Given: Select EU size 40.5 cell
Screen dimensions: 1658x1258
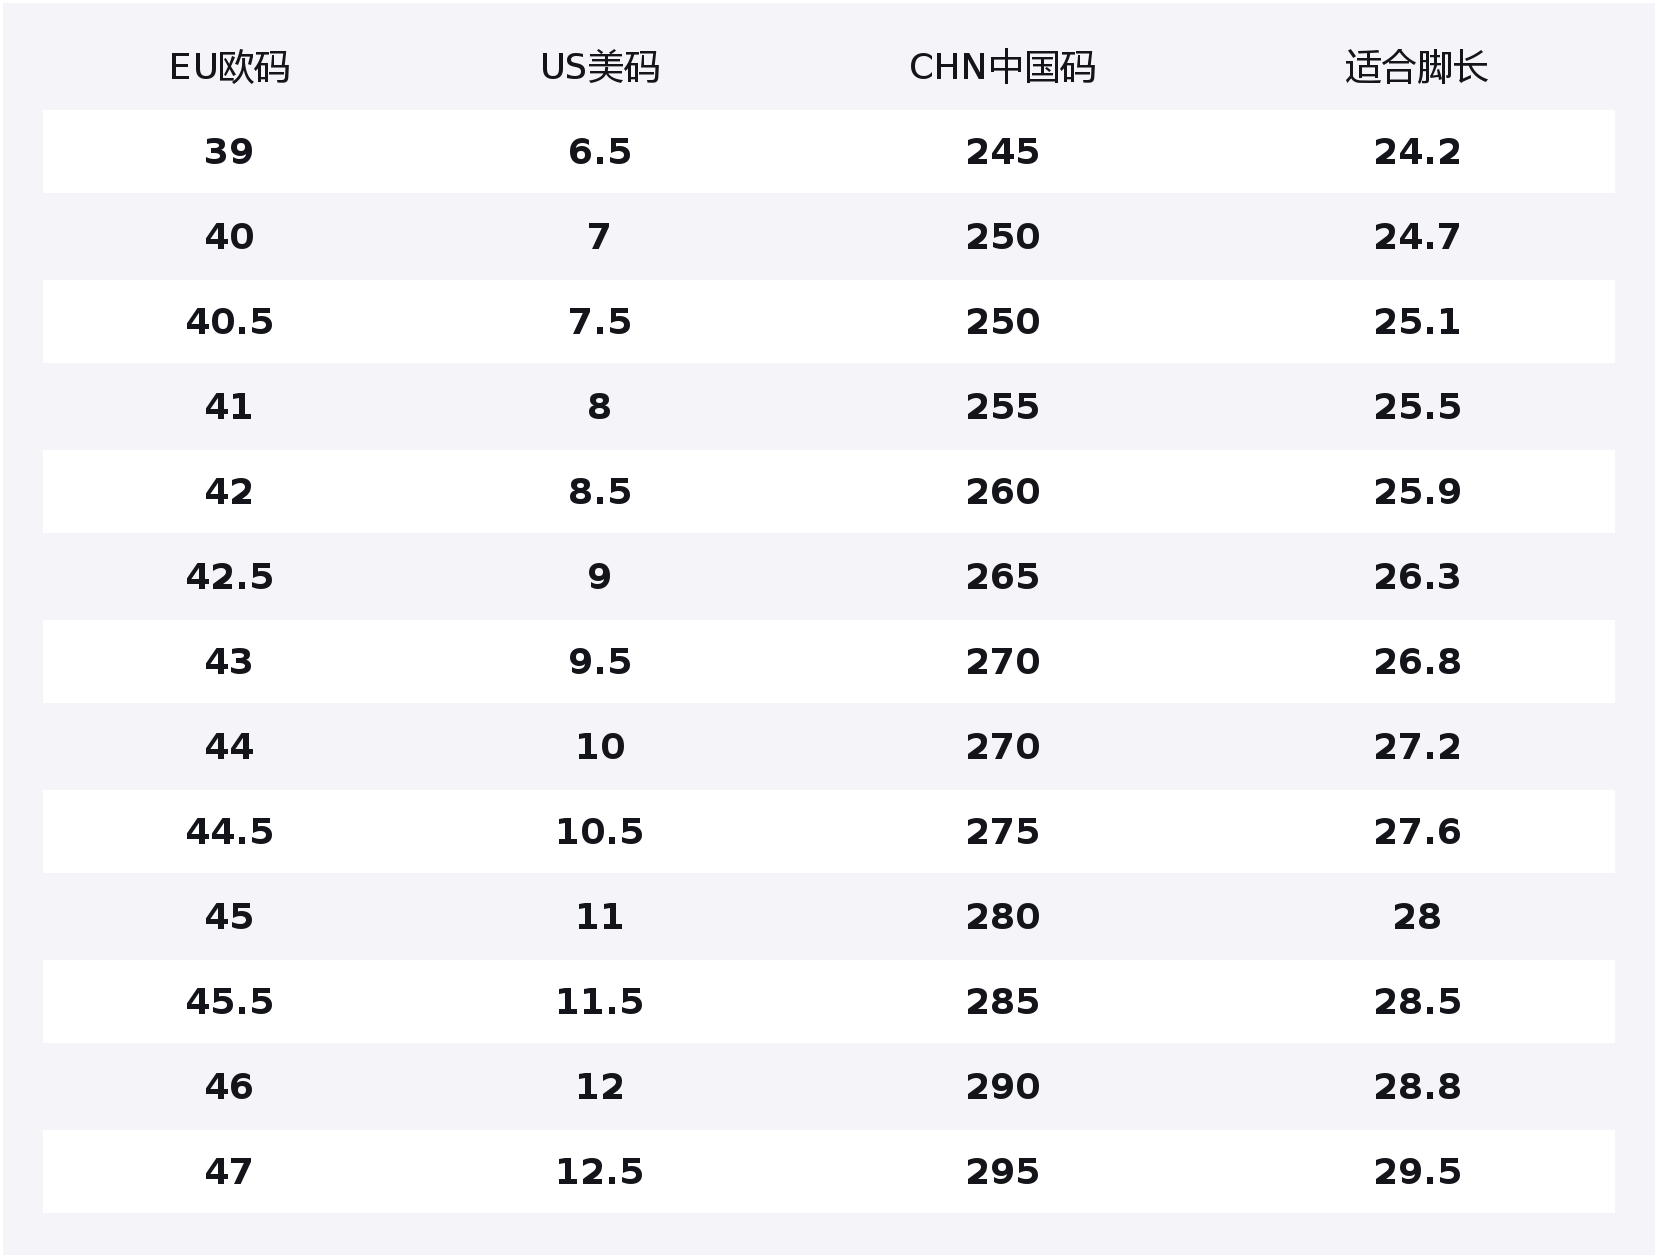Looking at the screenshot, I should click(229, 322).
